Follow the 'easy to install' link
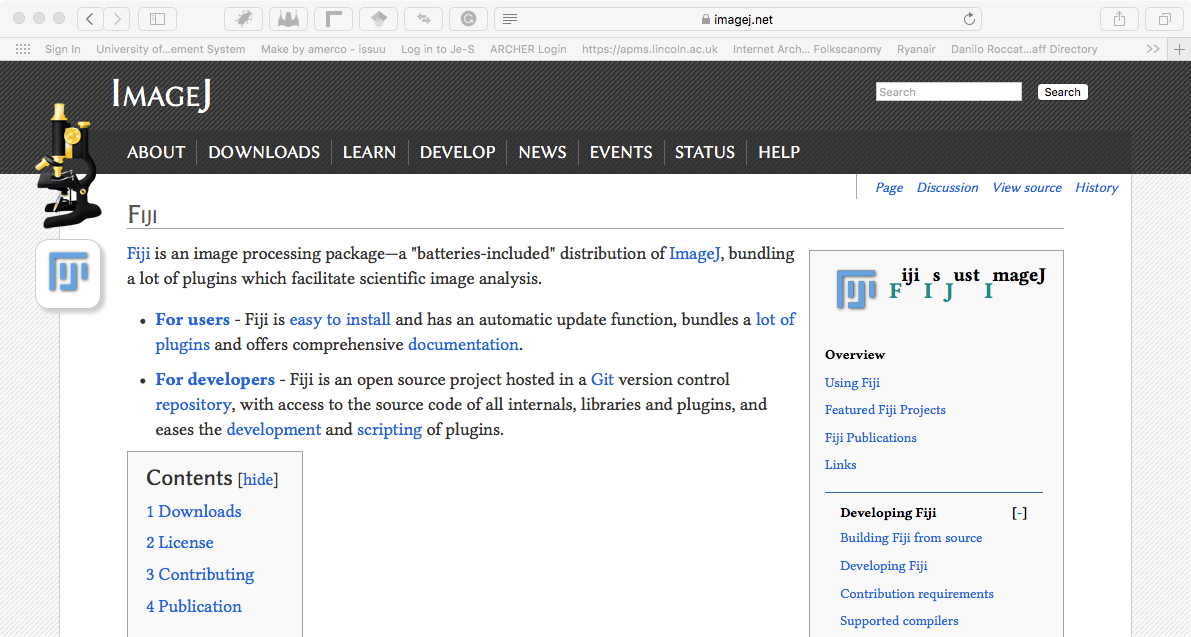Image resolution: width=1191 pixels, height=637 pixels. (340, 319)
